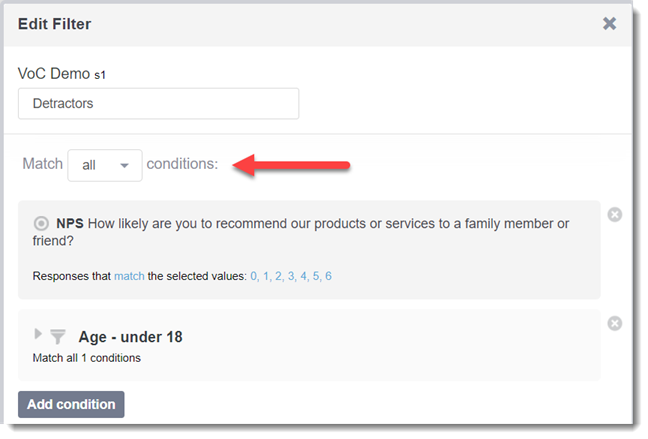Click value 6 in selected values

328,276
